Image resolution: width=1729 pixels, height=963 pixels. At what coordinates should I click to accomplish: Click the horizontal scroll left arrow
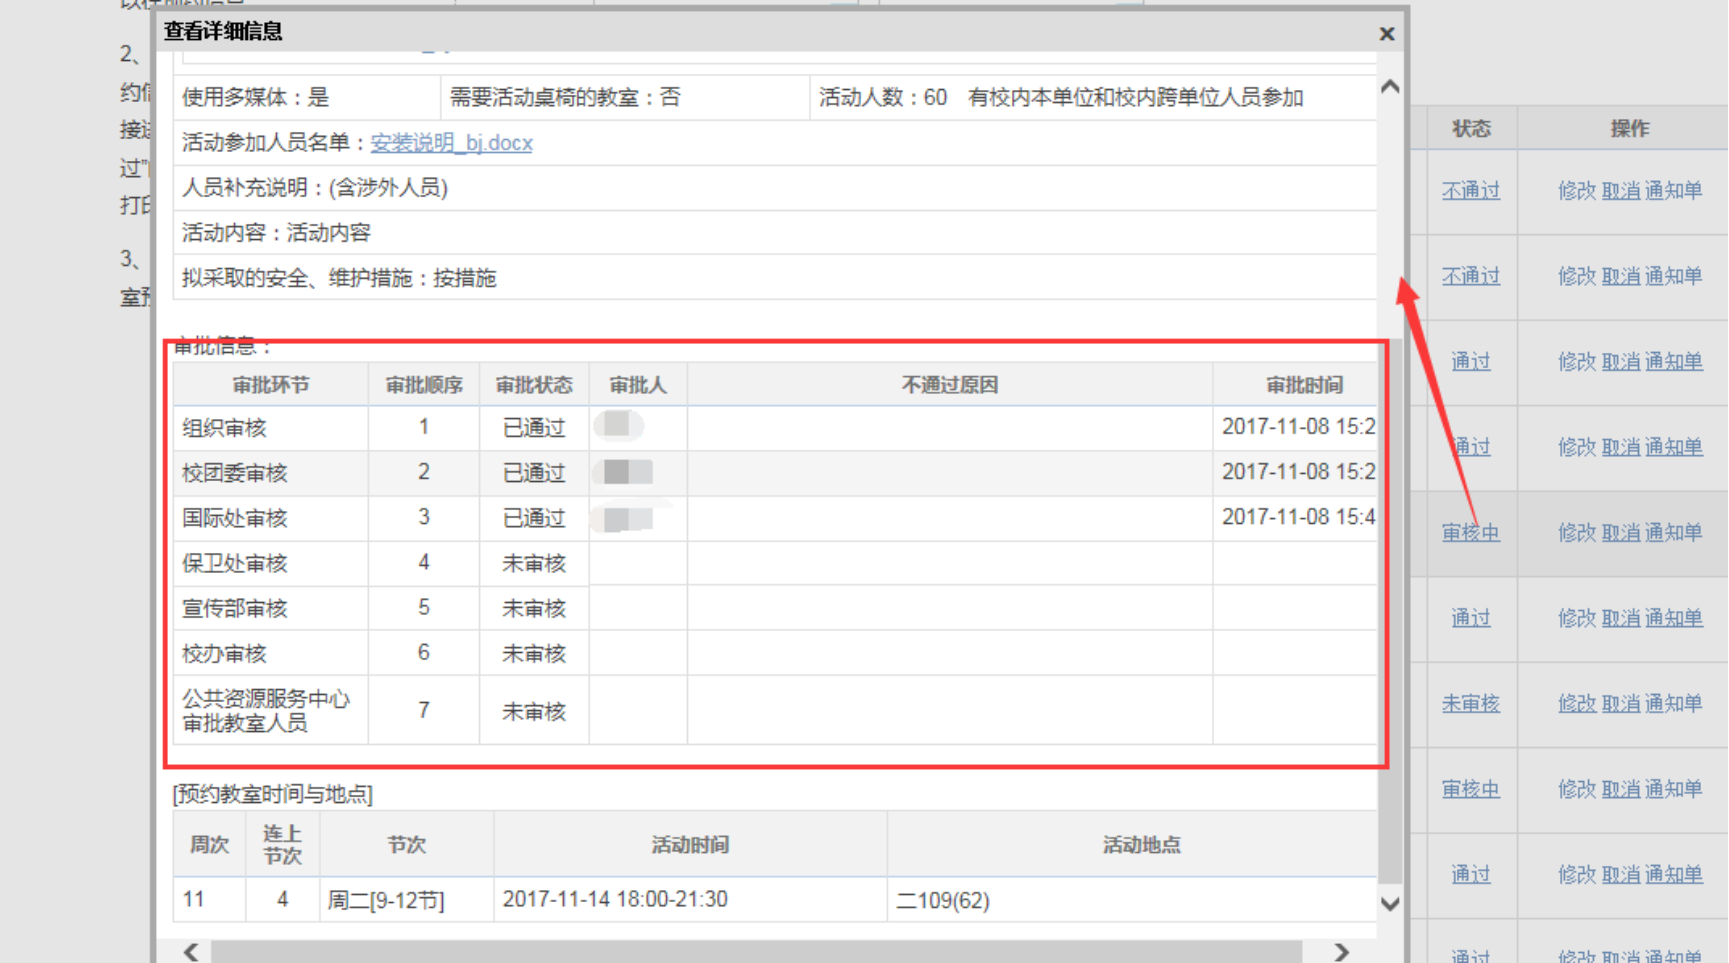[x=191, y=951]
